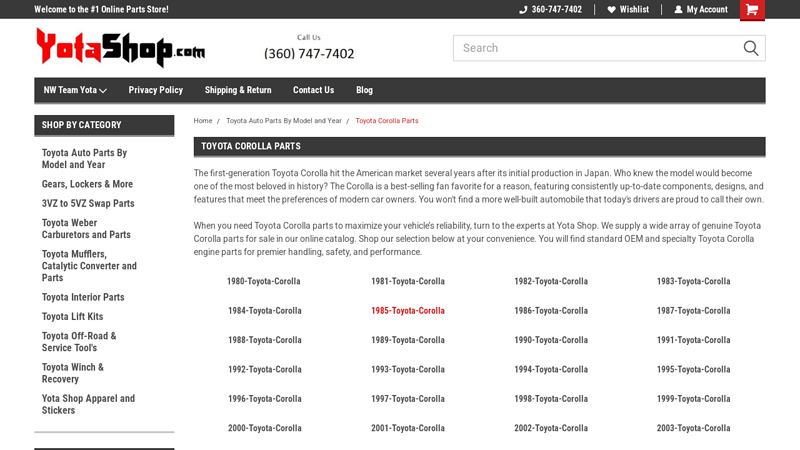This screenshot has height=450, width=800.
Task: Select 1995-Toyota-Corolla link
Action: [693, 369]
